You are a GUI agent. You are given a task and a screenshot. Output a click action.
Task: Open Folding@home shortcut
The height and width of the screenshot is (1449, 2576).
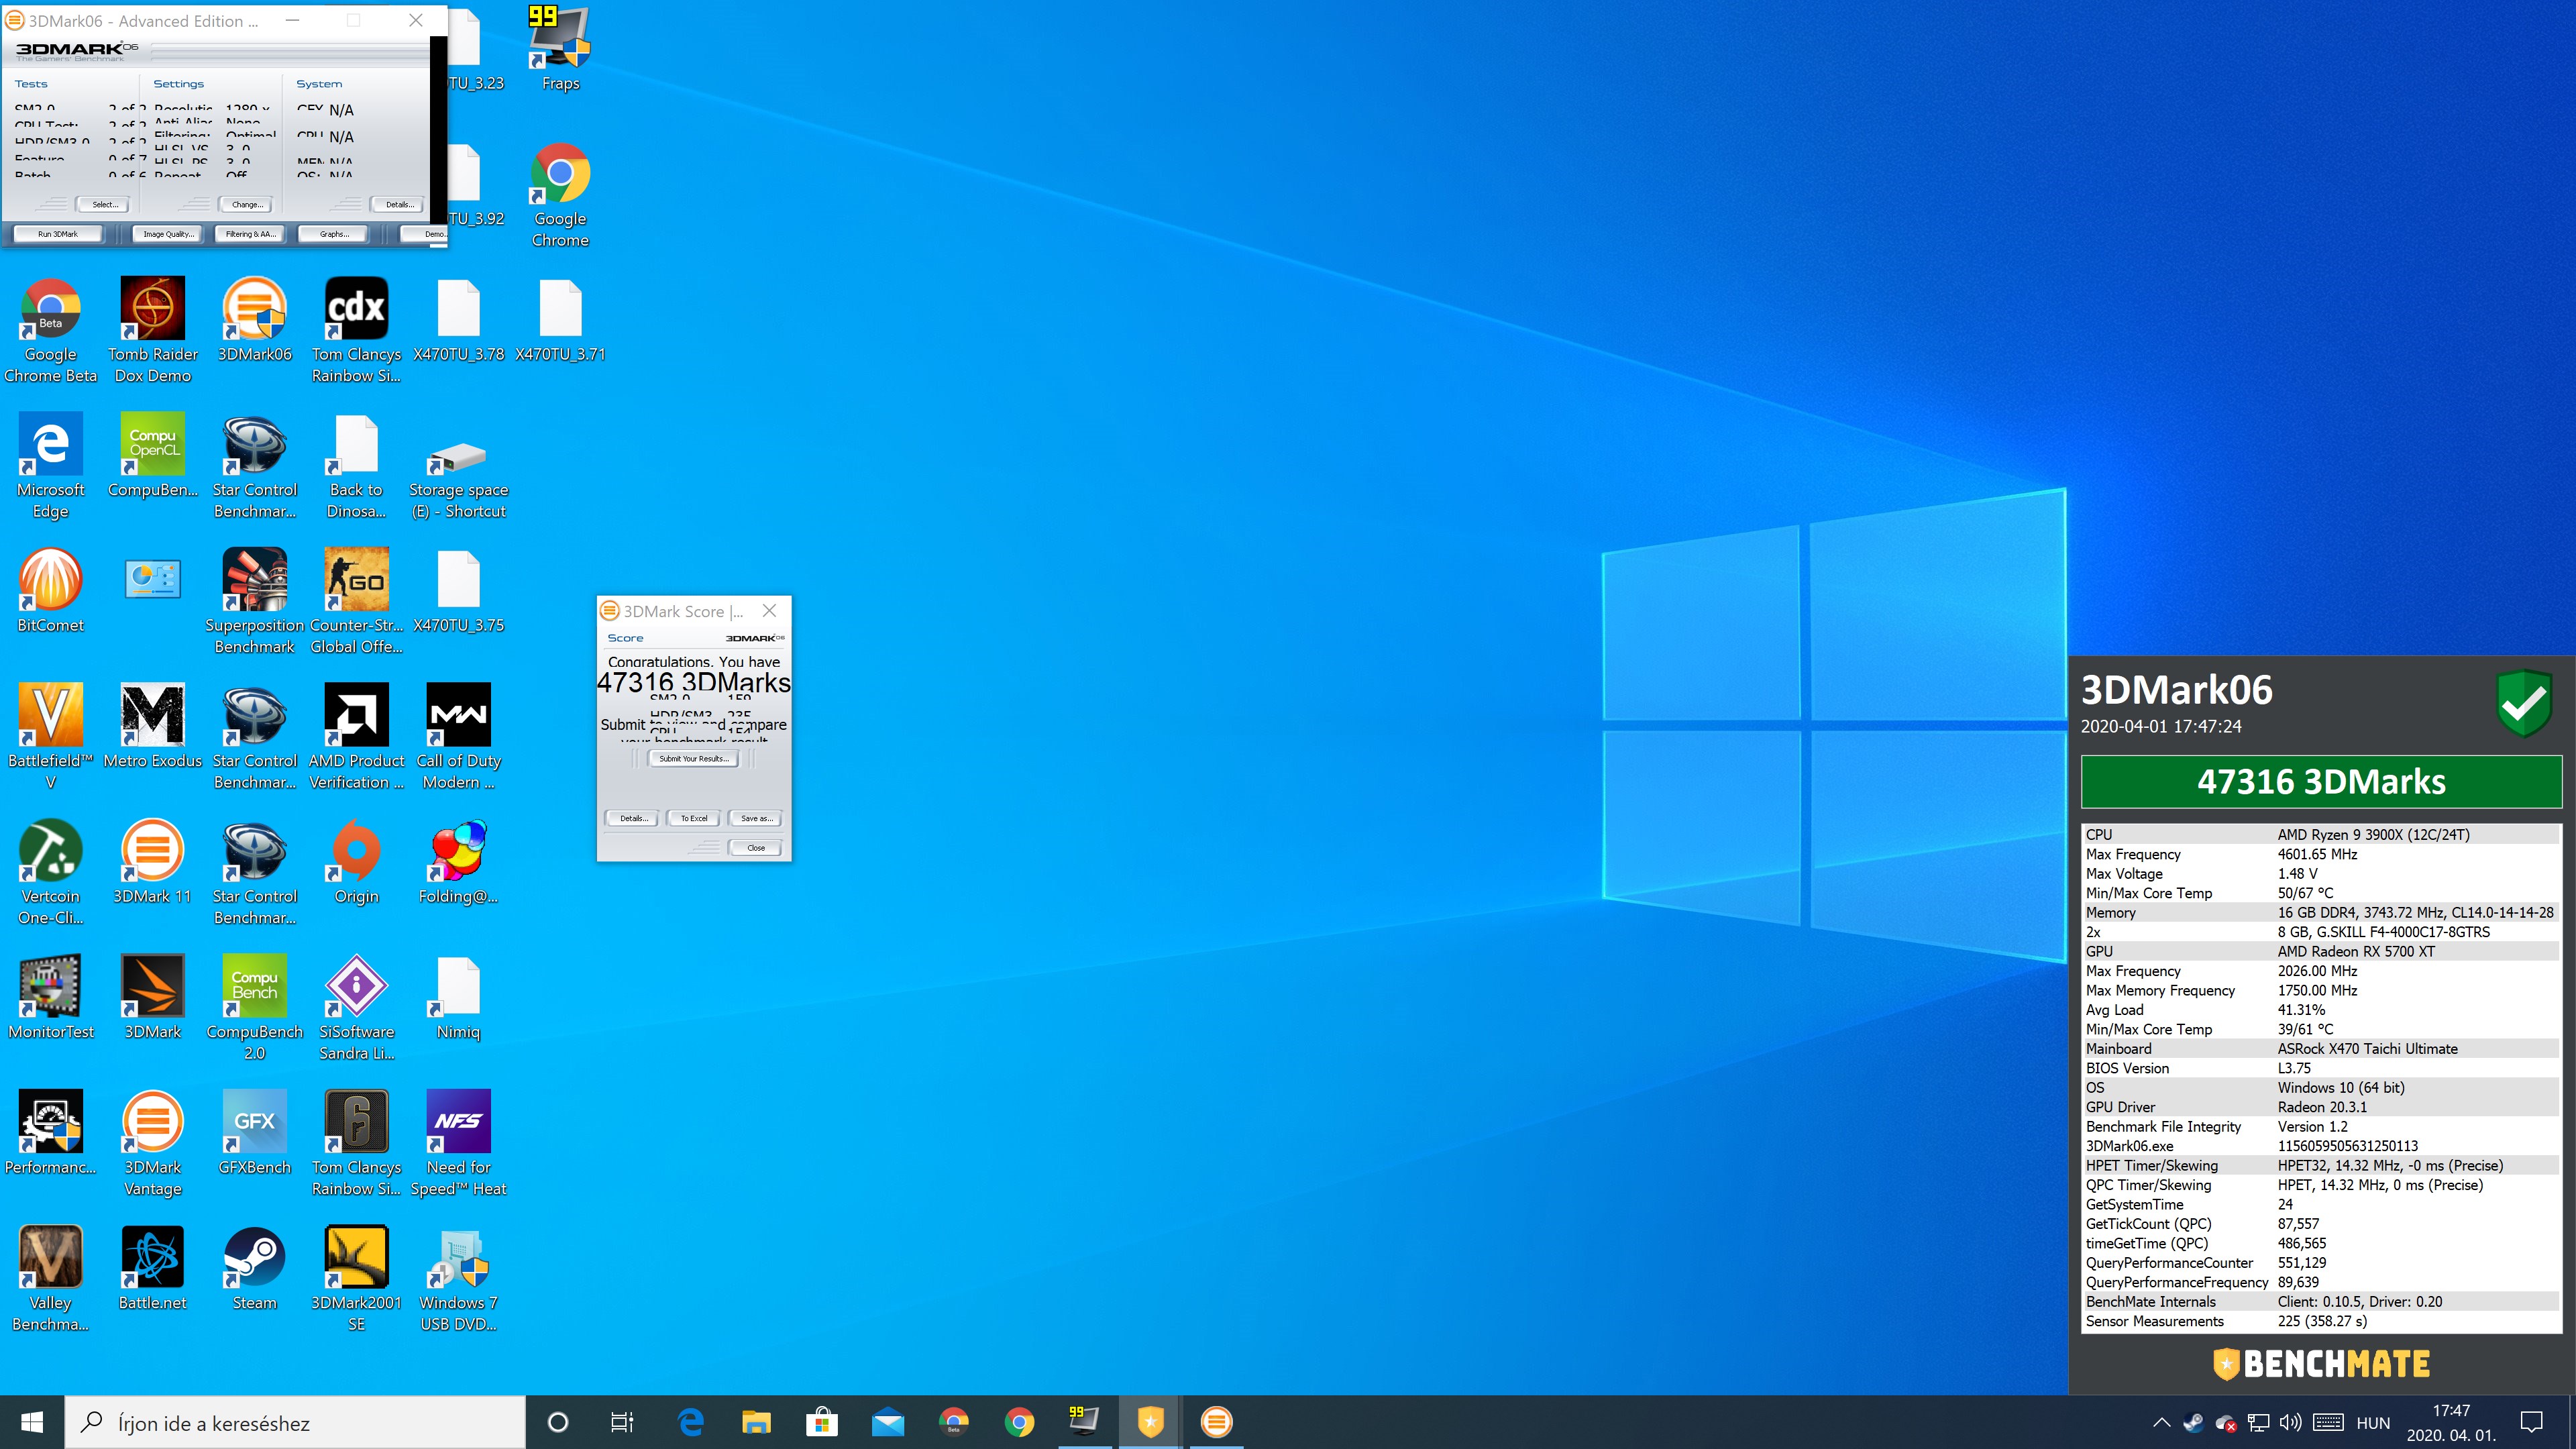pyautogui.click(x=459, y=862)
